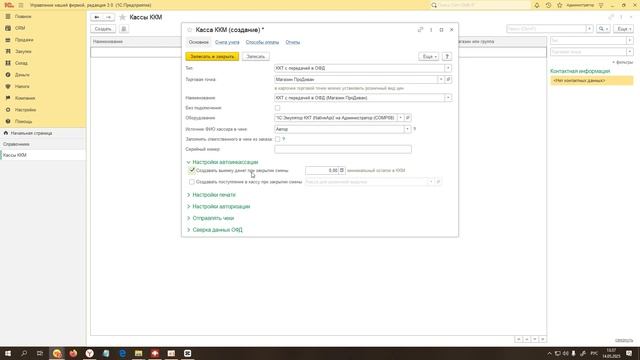
Task: Click the Серийный номер input field
Action: click(x=343, y=149)
